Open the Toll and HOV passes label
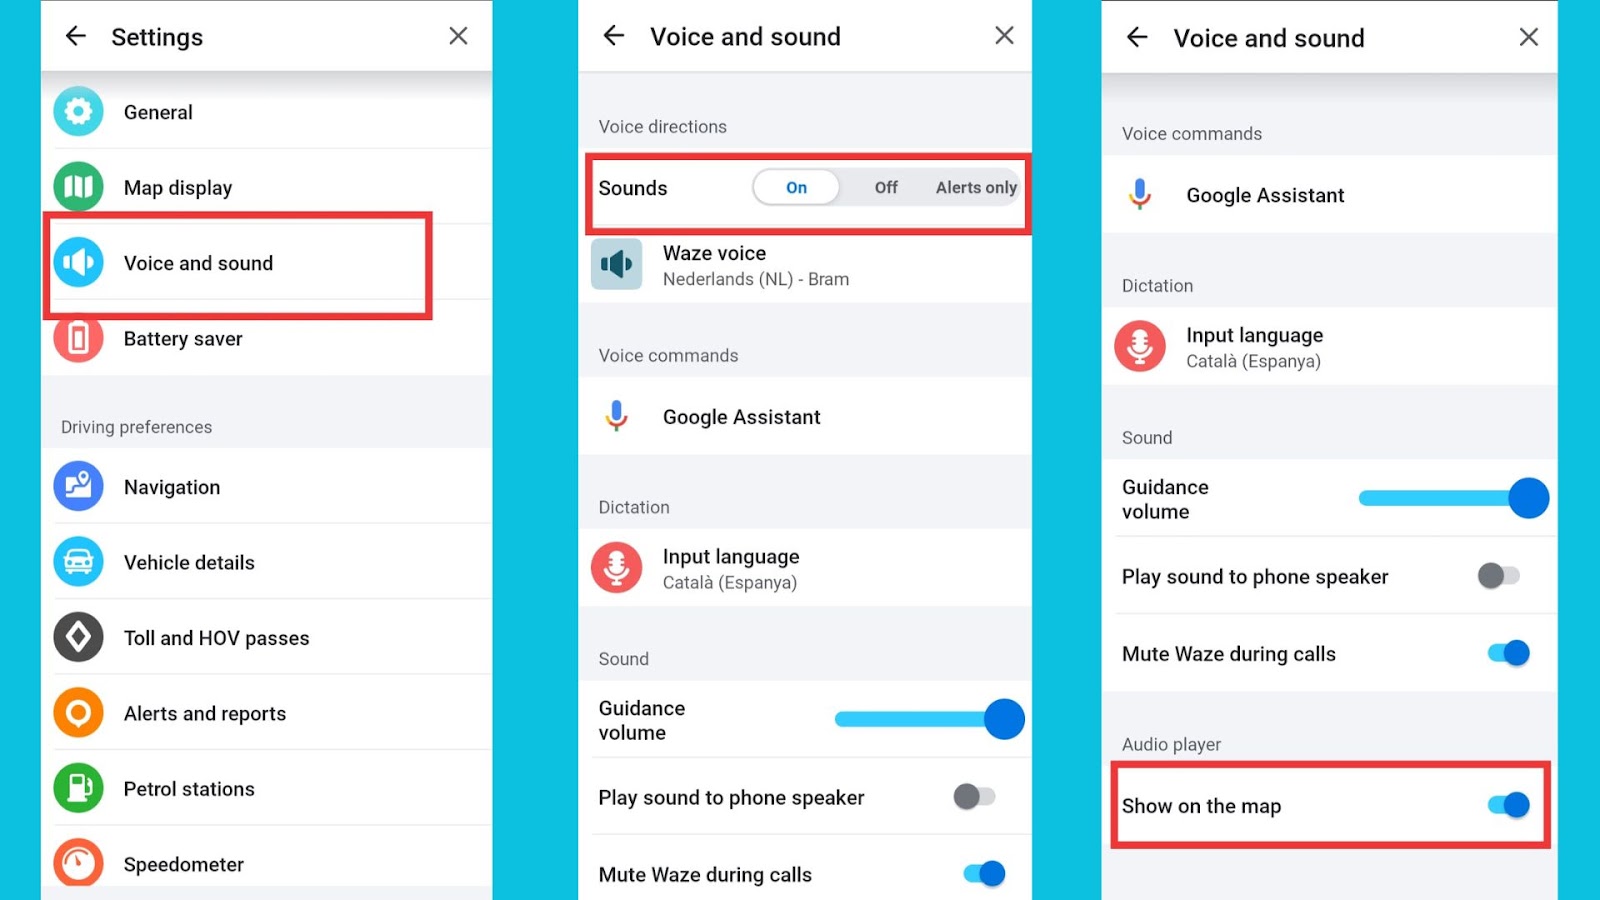Viewport: 1600px width, 900px height. [x=216, y=638]
